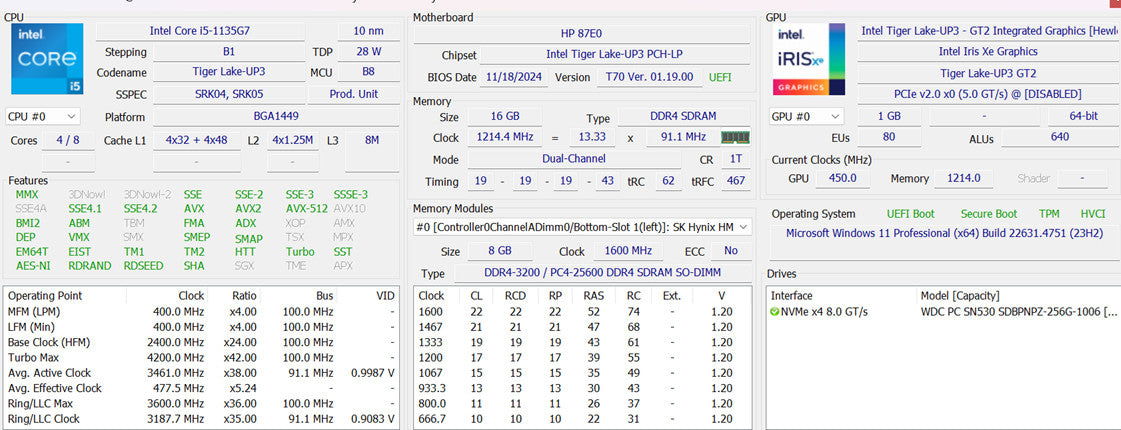Select the 1467 clock timing row
Viewport: 1121px width, 430px height.
click(582, 327)
